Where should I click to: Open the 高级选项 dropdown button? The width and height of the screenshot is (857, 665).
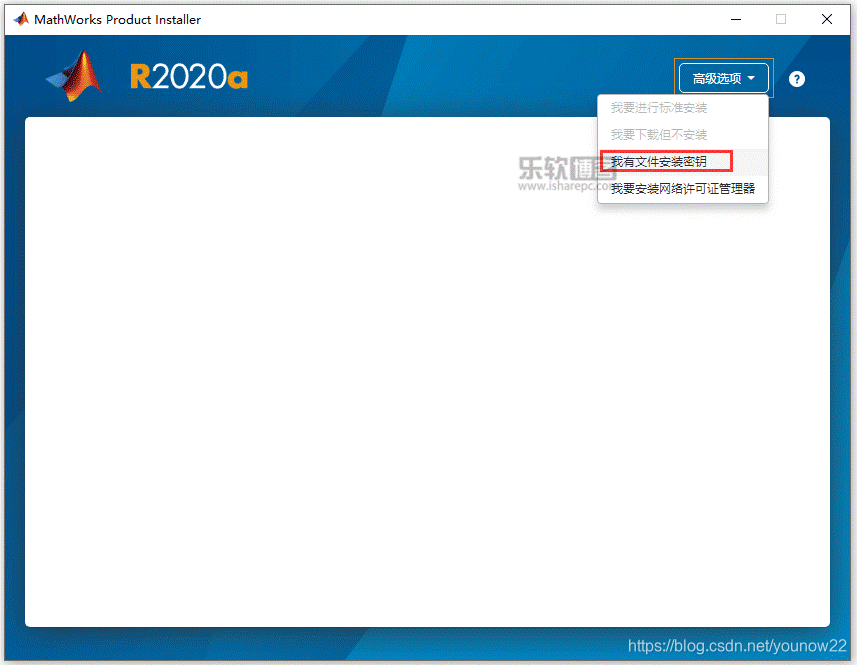[x=722, y=78]
